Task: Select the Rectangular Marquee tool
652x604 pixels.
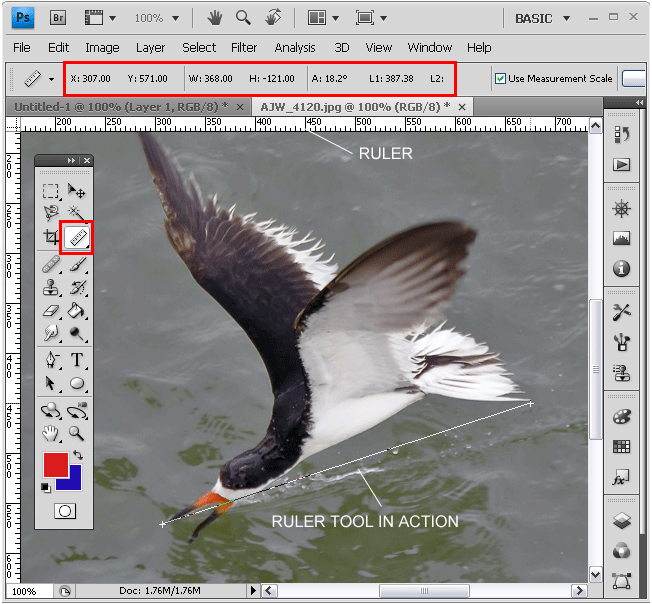Action: (x=51, y=192)
